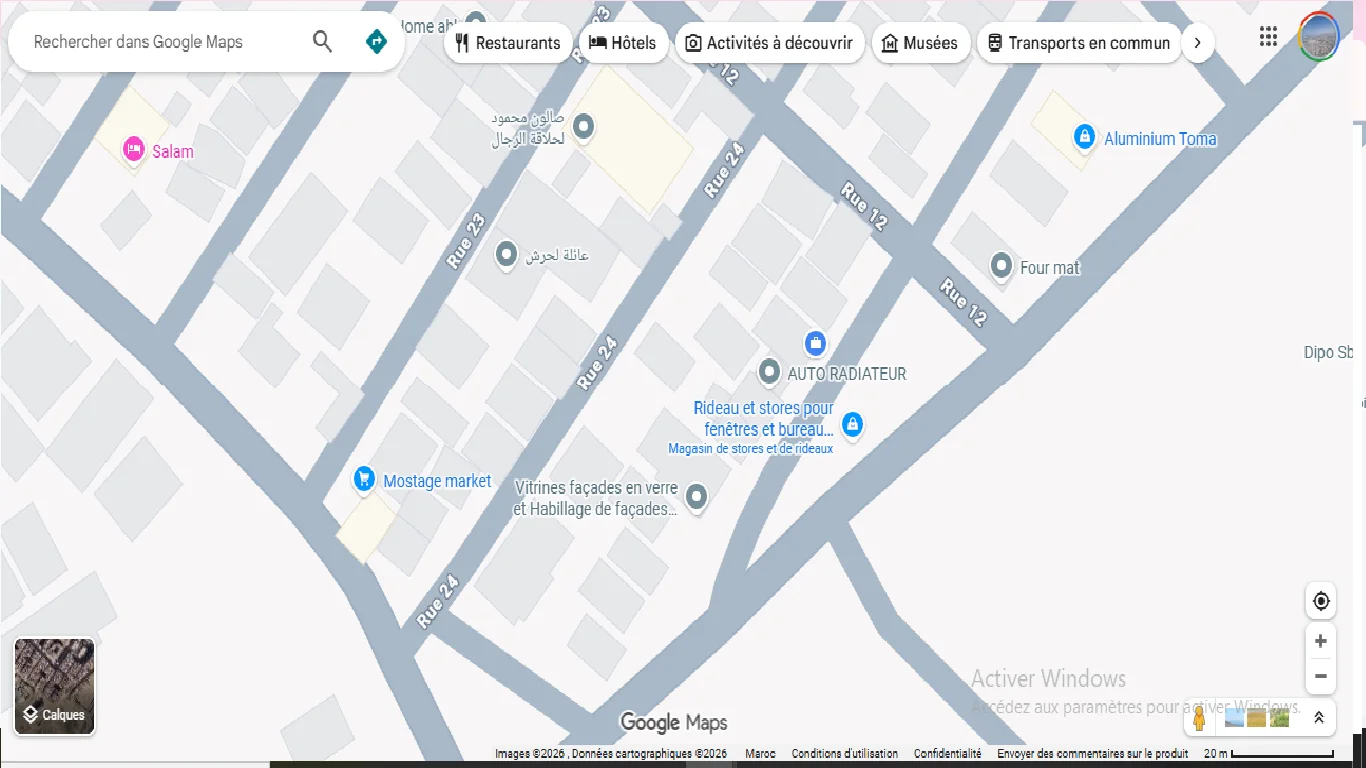Filter by Transports en commun

click(1078, 43)
